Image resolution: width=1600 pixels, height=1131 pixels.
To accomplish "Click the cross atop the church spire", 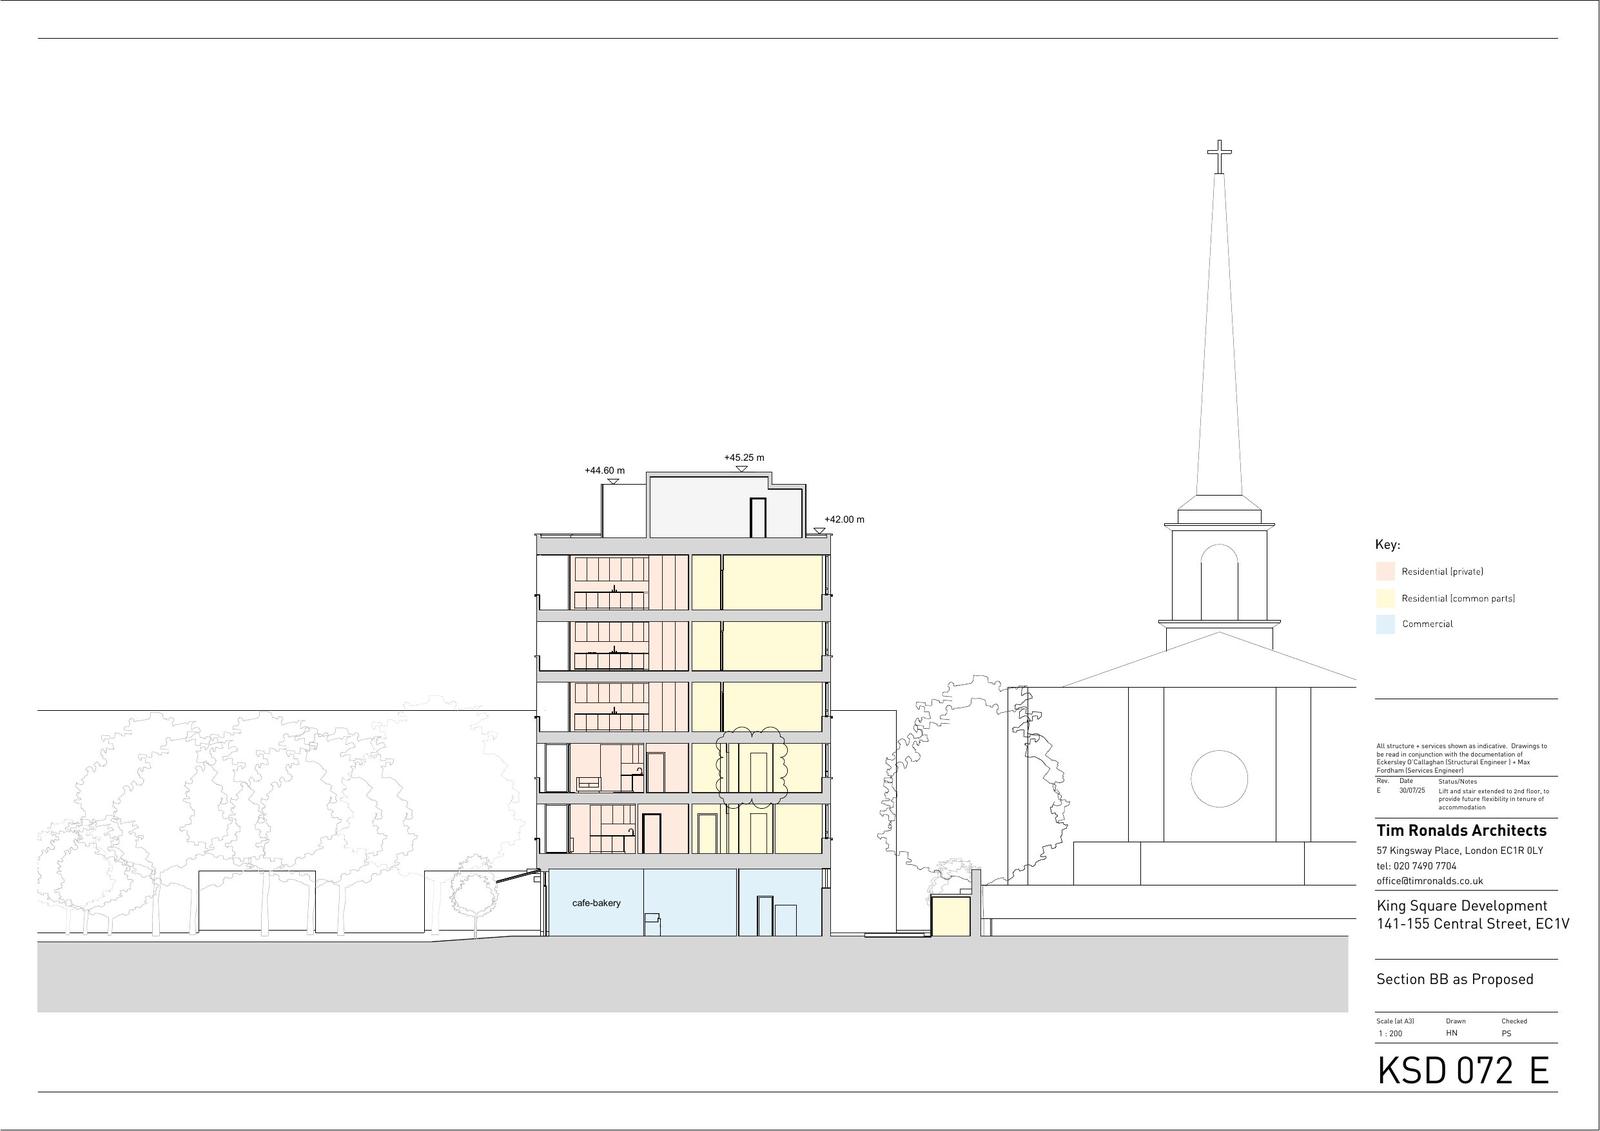I will (1218, 157).
